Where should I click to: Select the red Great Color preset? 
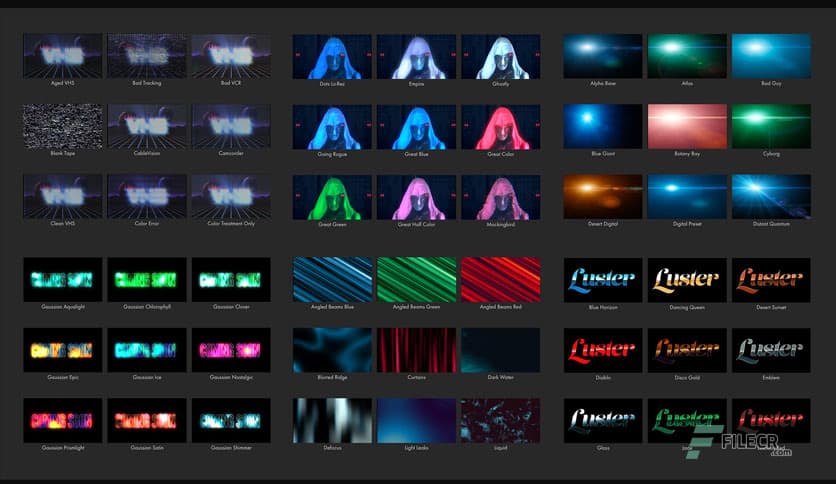tap(501, 127)
